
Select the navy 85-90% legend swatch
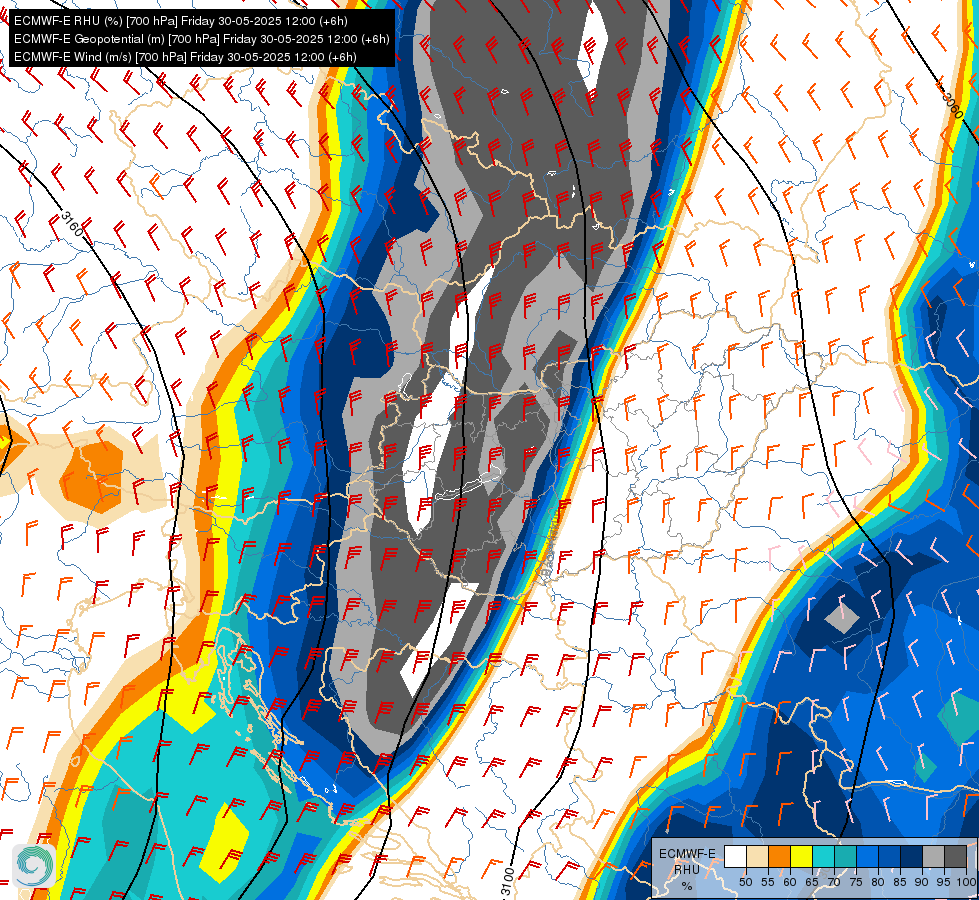[x=910, y=856]
